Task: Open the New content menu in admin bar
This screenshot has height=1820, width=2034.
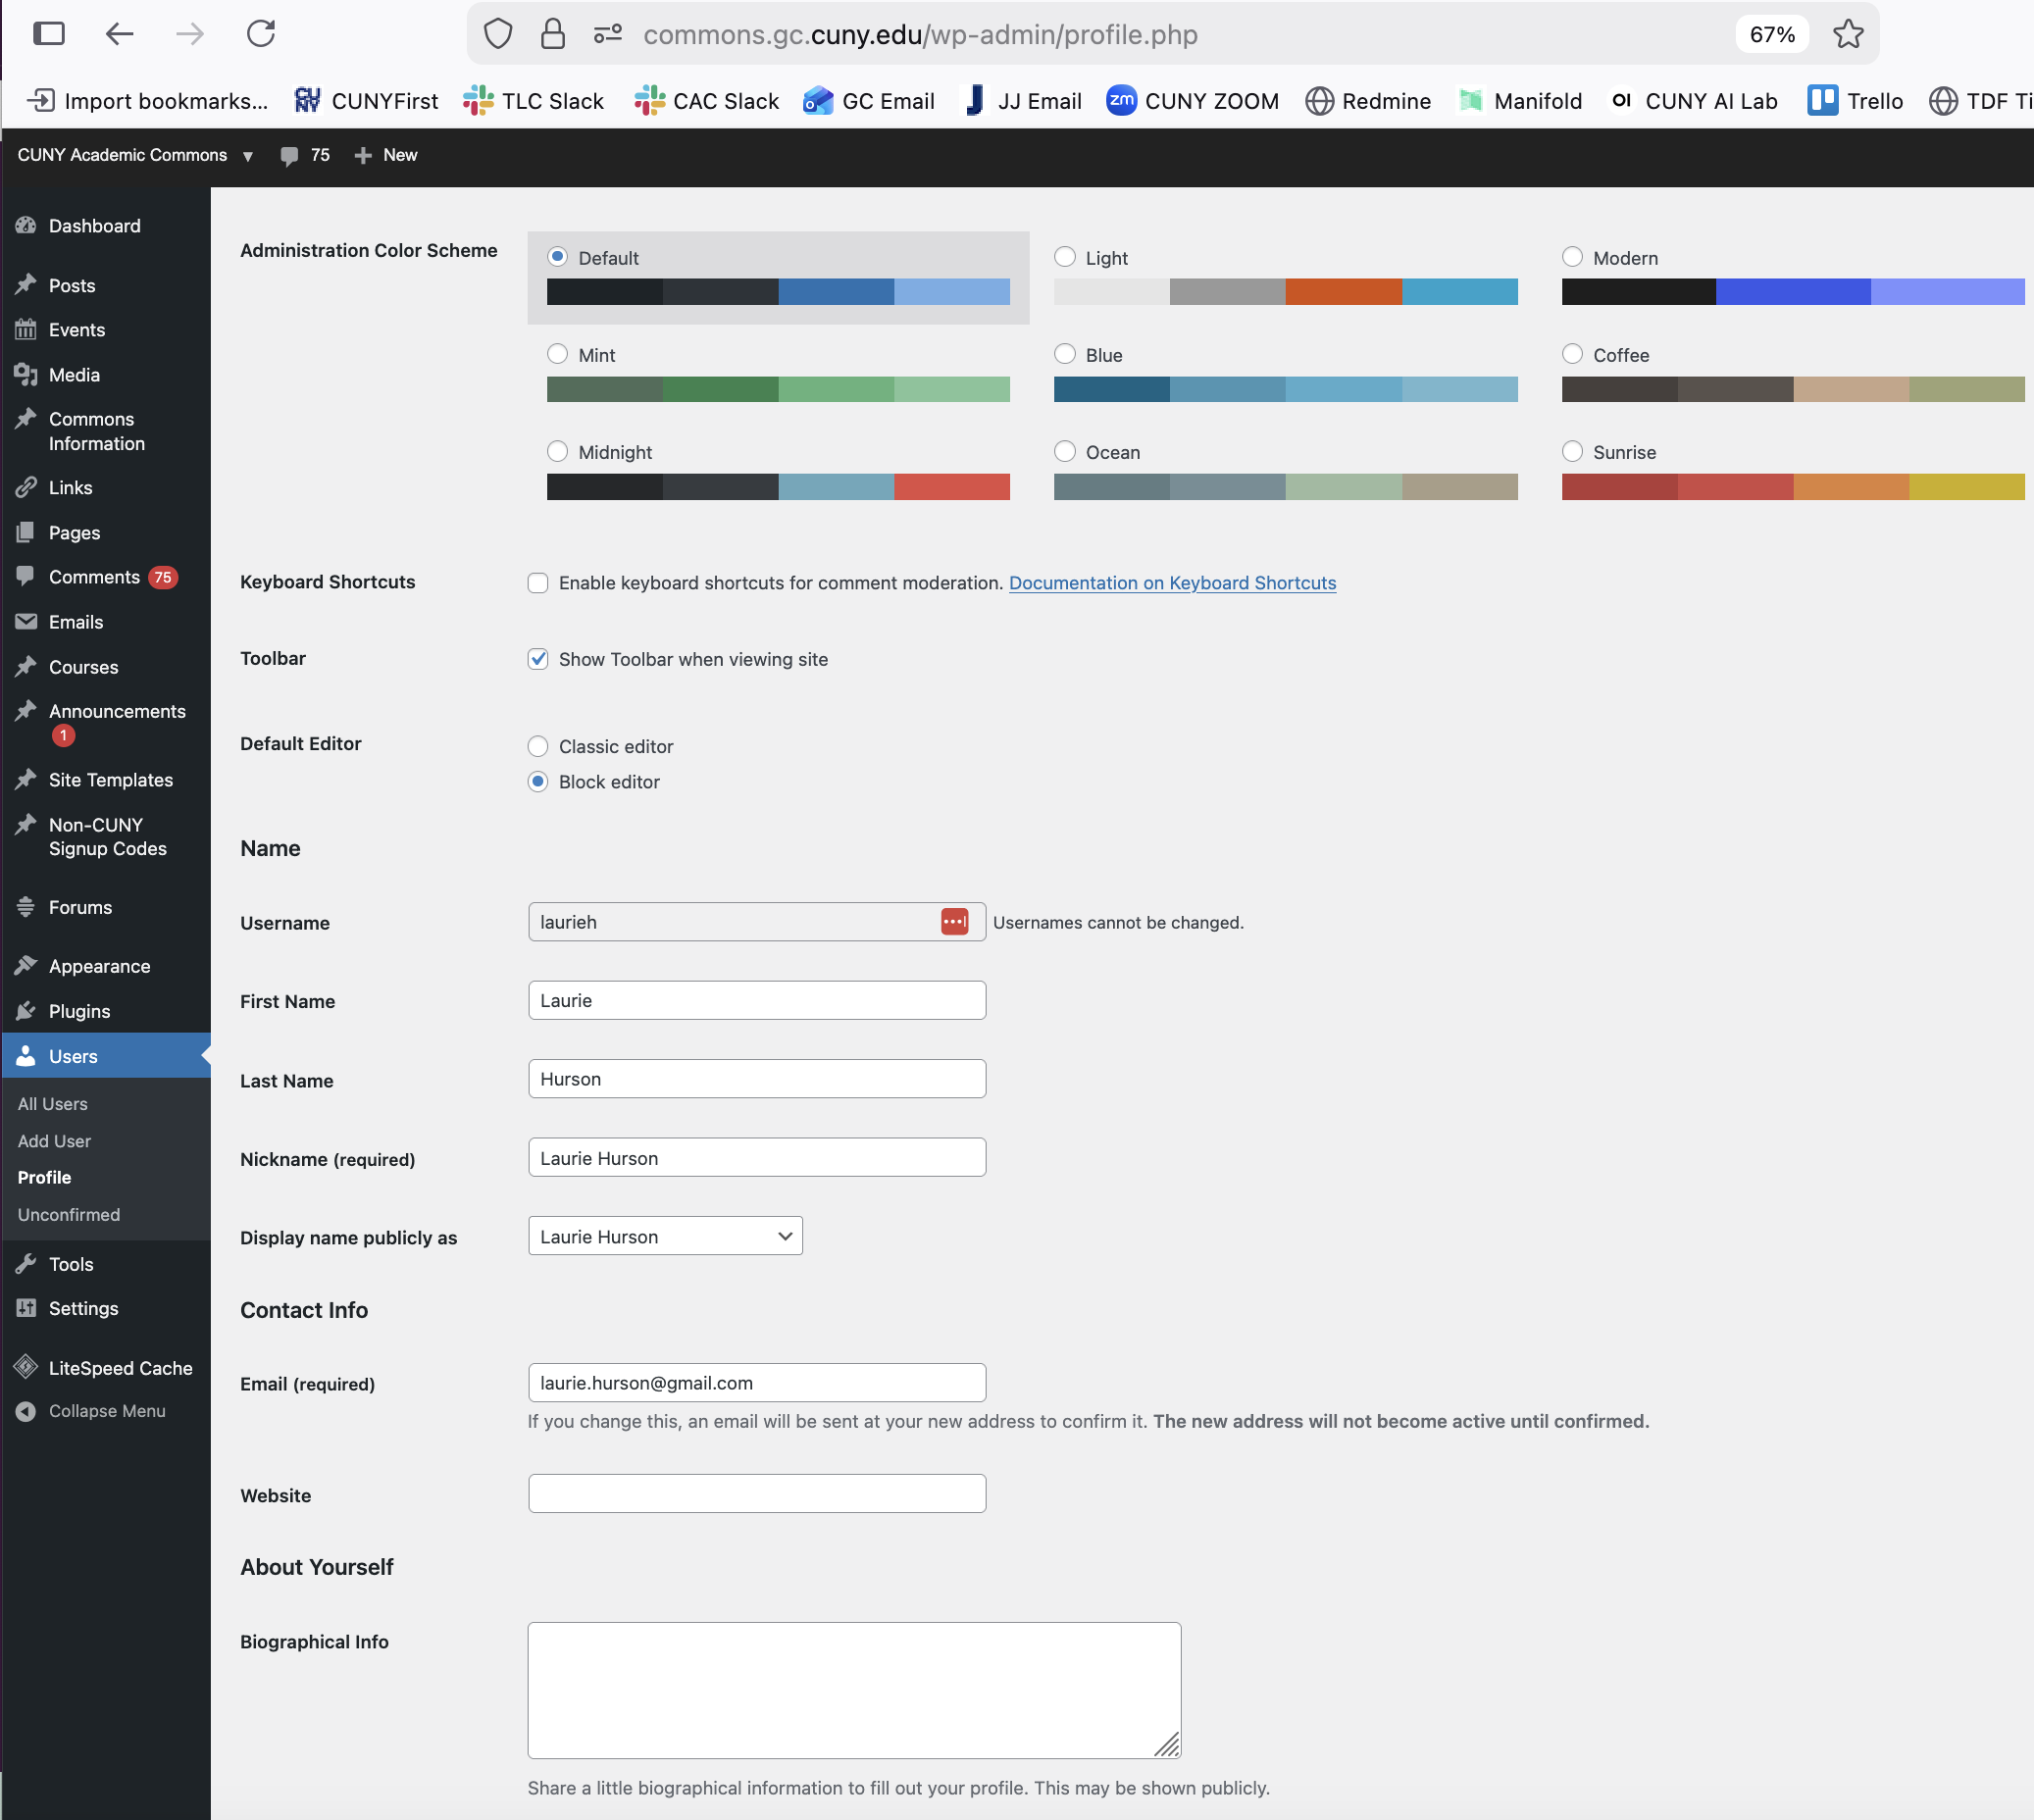Action: pos(386,155)
